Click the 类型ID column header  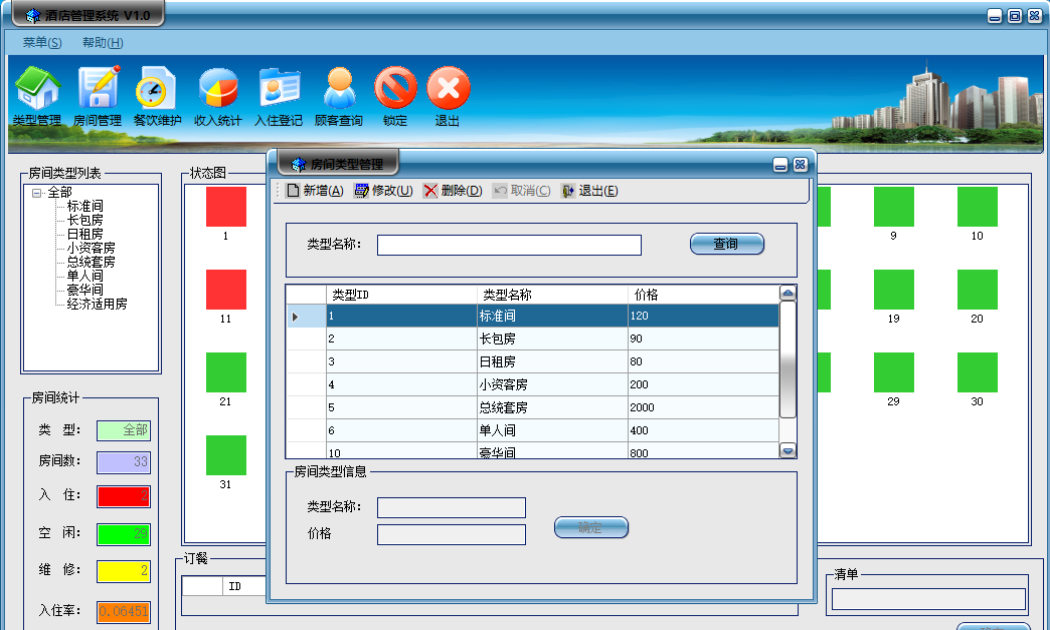(402, 295)
